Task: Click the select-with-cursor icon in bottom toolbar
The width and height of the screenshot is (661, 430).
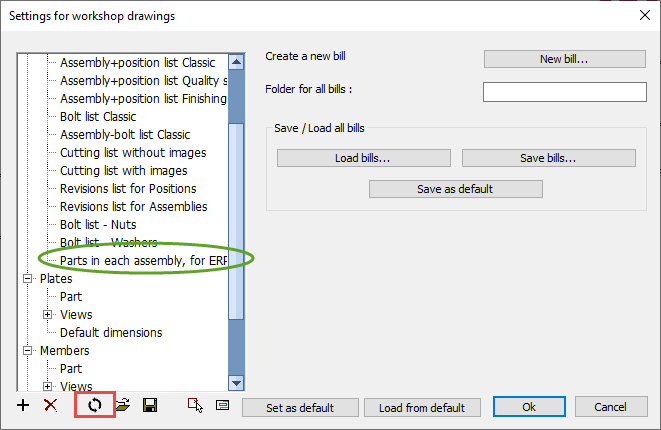Action: (x=195, y=406)
